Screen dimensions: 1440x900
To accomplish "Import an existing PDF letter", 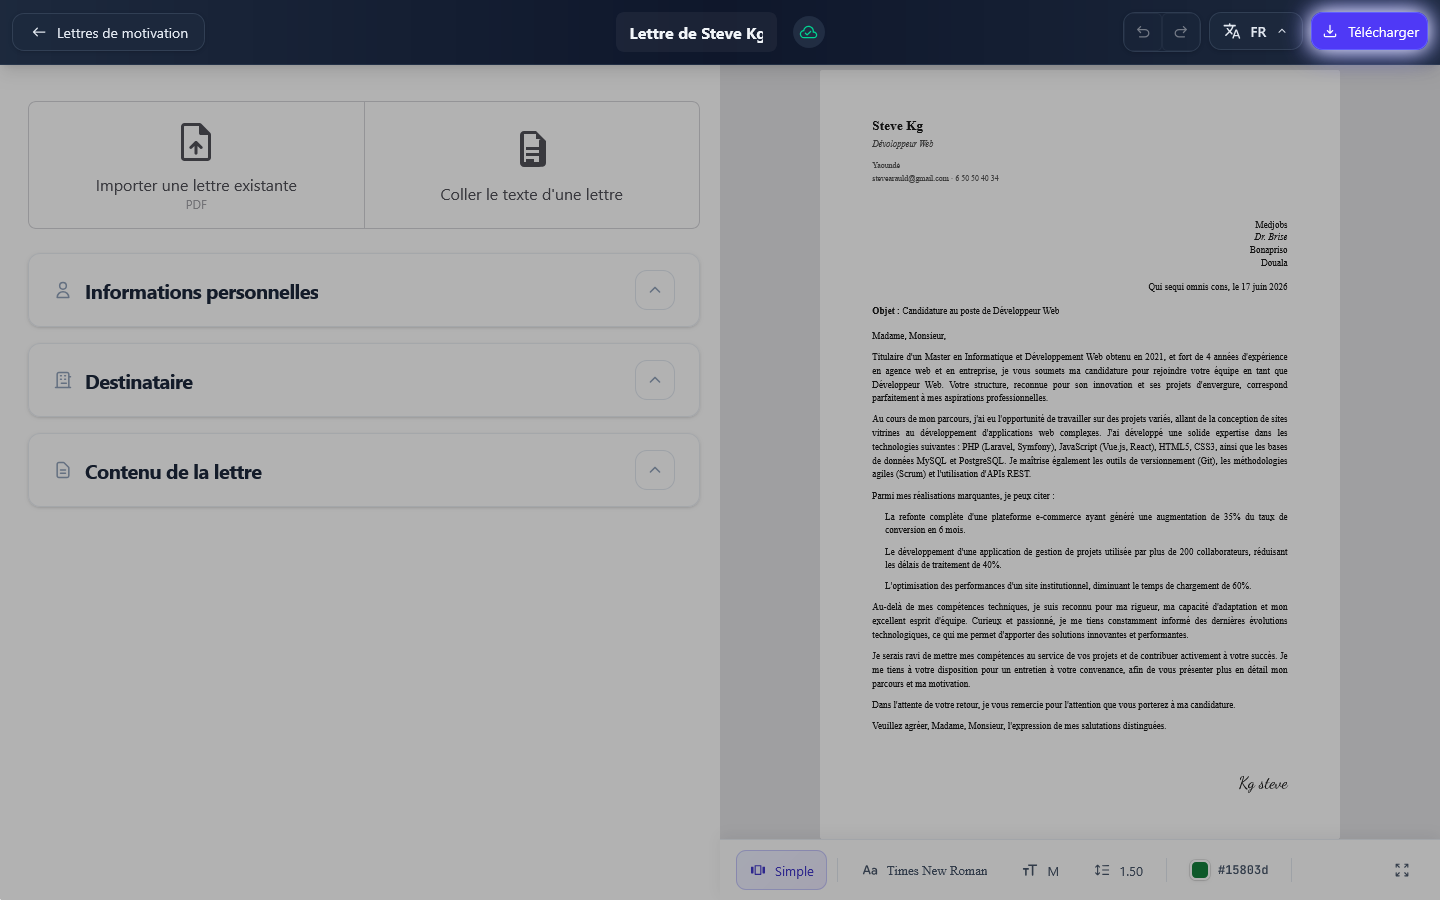I will 196,165.
